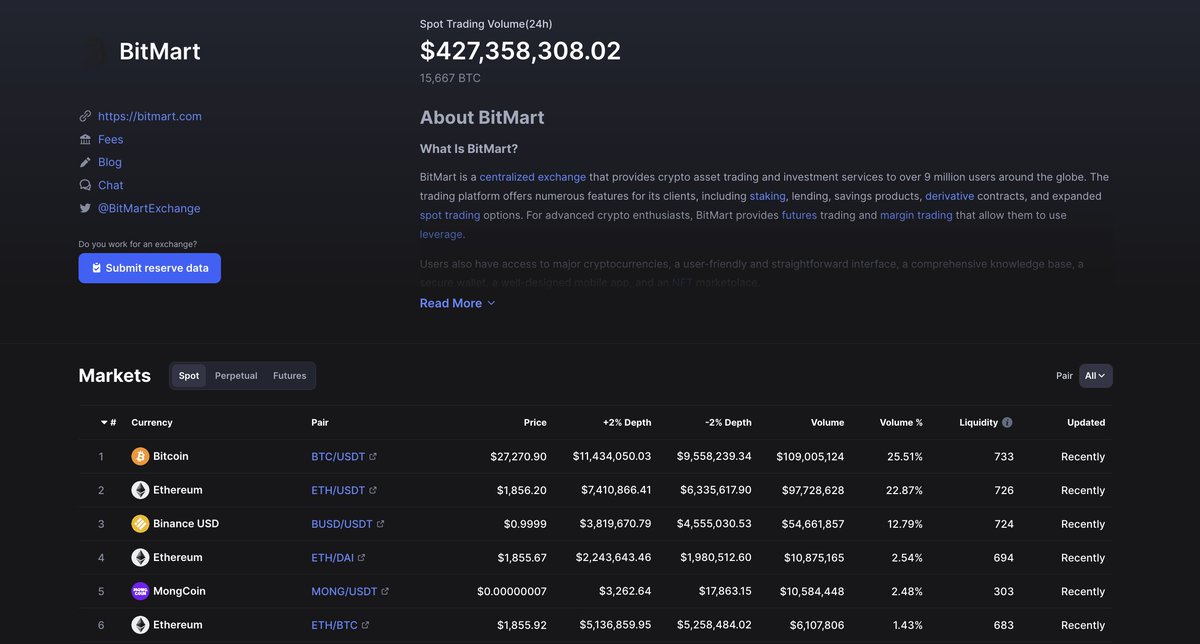This screenshot has width=1200, height=644.
Task: Select the chain-link icon beside bitmart.com
Action: click(86, 115)
